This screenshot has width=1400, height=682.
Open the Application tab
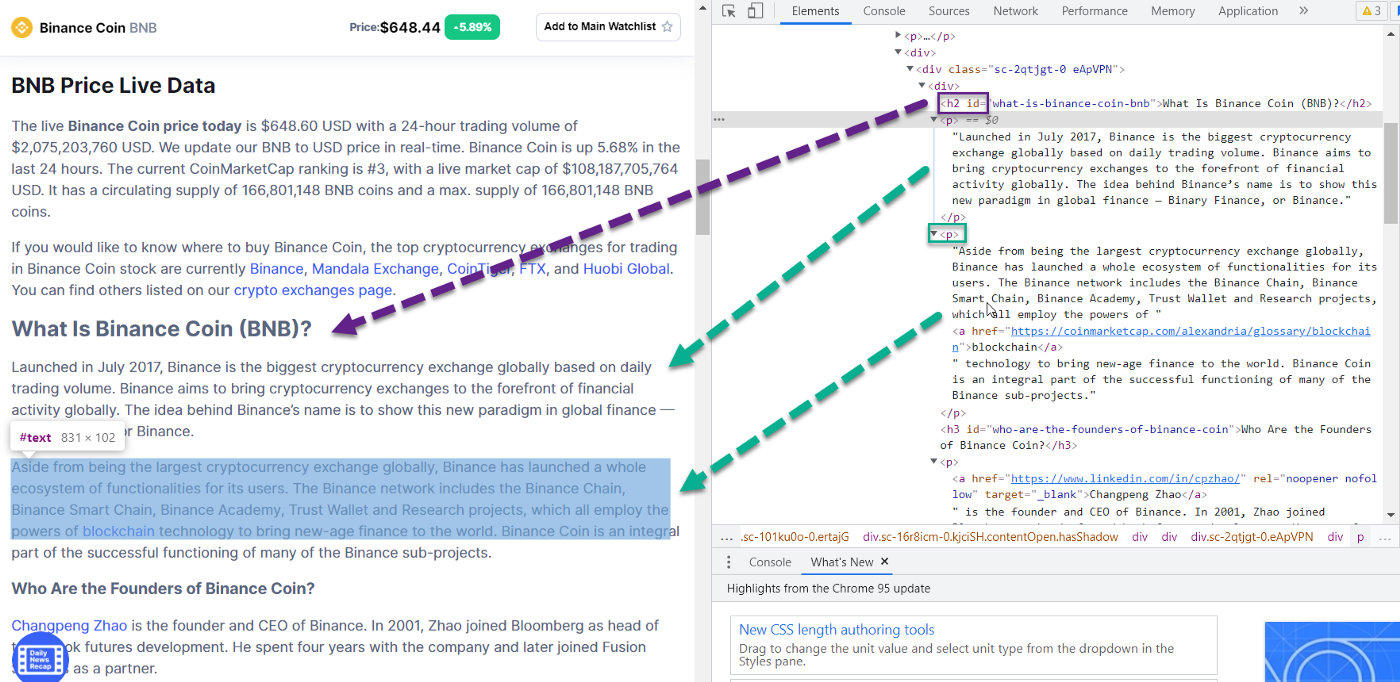pyautogui.click(x=1247, y=11)
